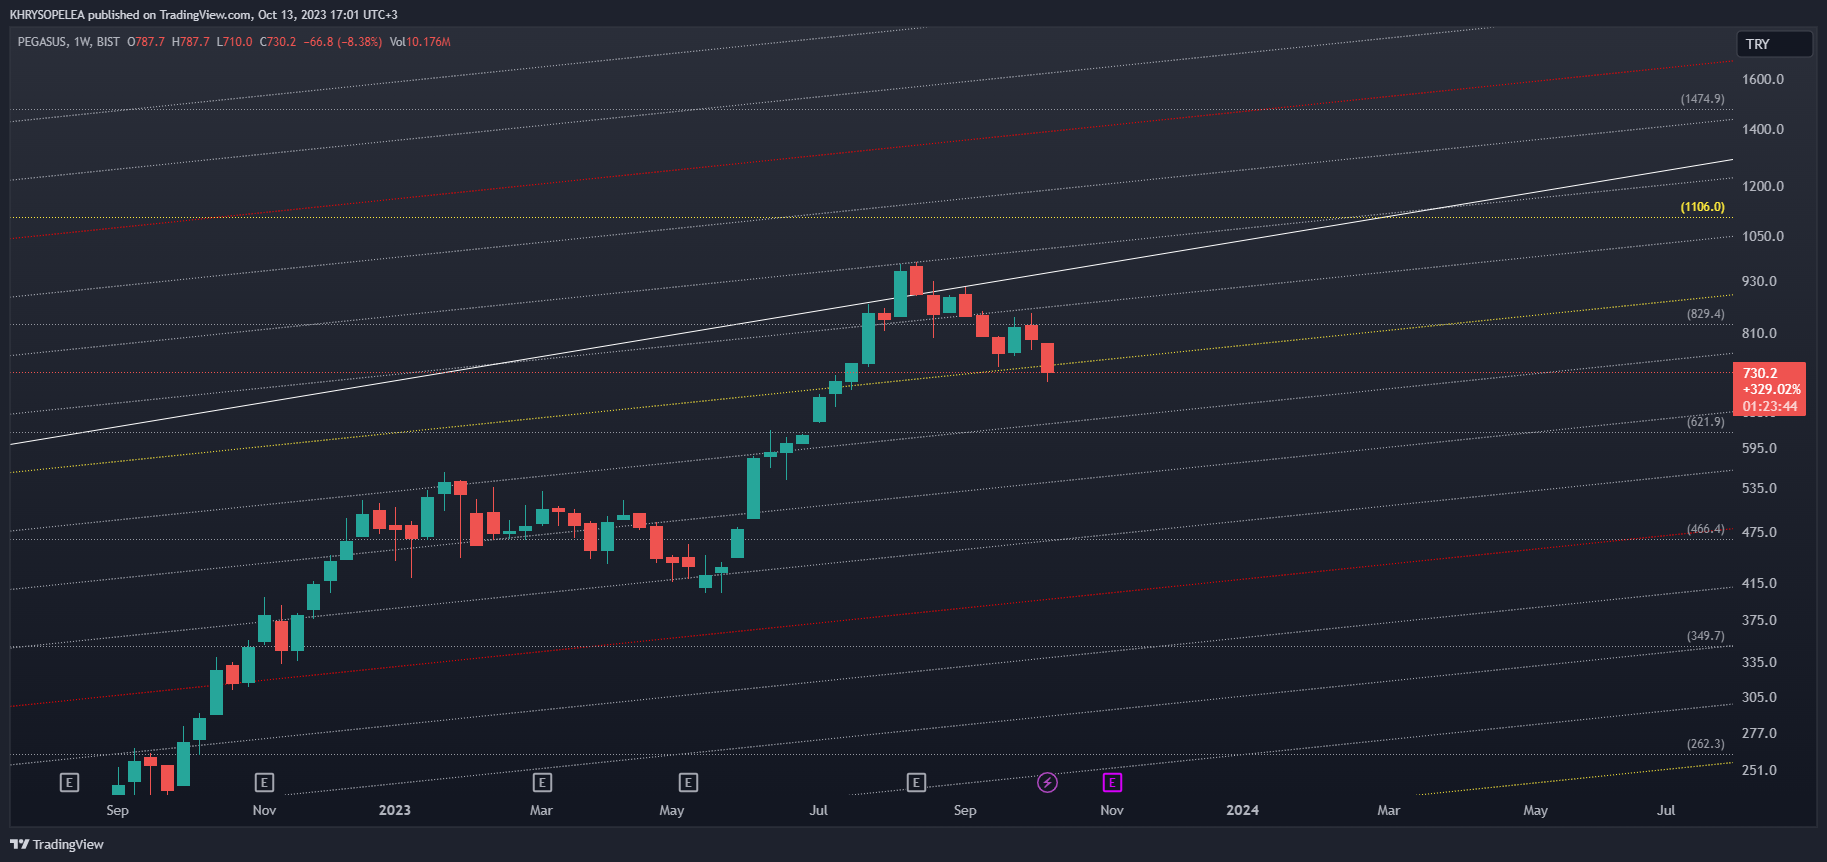The height and width of the screenshot is (862, 1827).
Task: Click the purple lightning bolt event icon
Action: (1047, 782)
